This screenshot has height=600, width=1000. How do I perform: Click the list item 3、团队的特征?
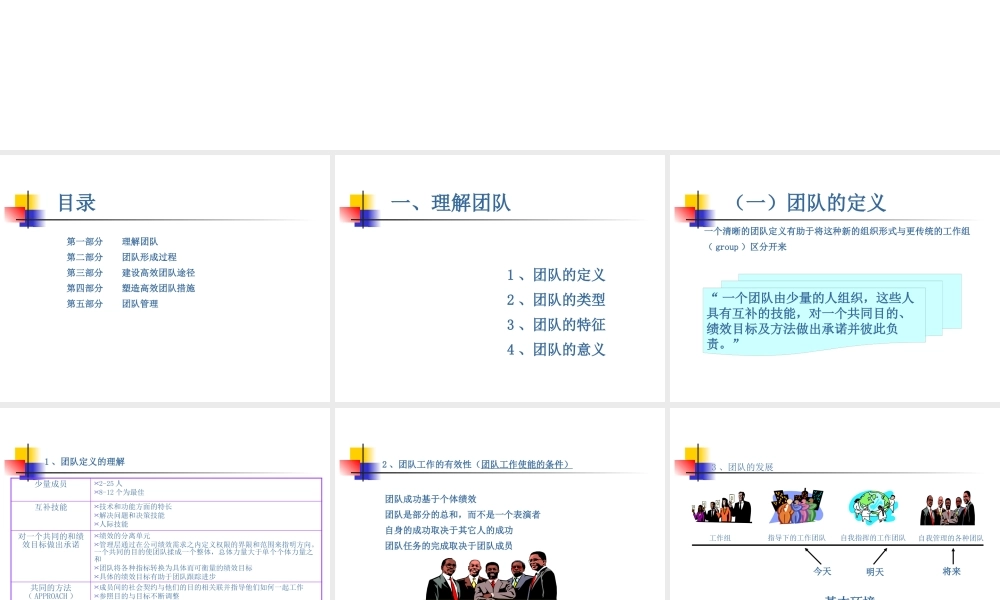(555, 325)
